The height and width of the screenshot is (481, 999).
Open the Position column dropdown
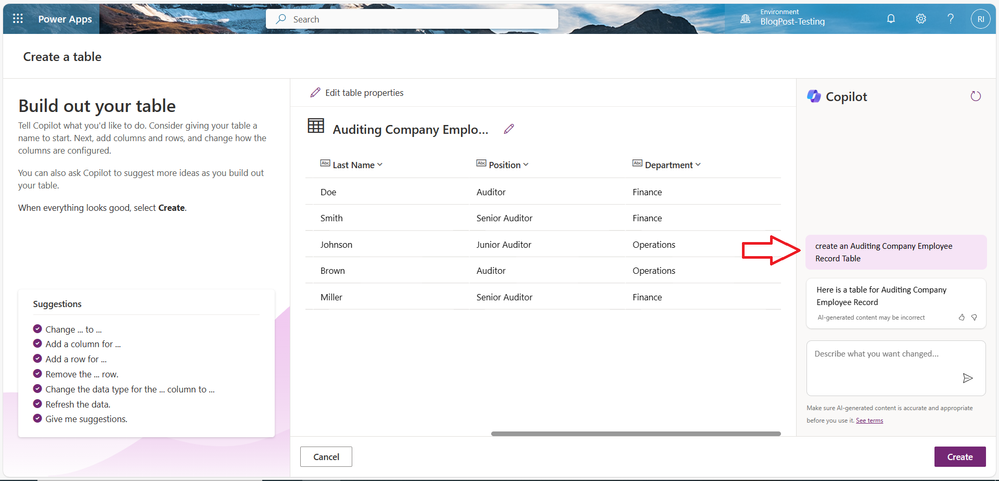pos(526,164)
